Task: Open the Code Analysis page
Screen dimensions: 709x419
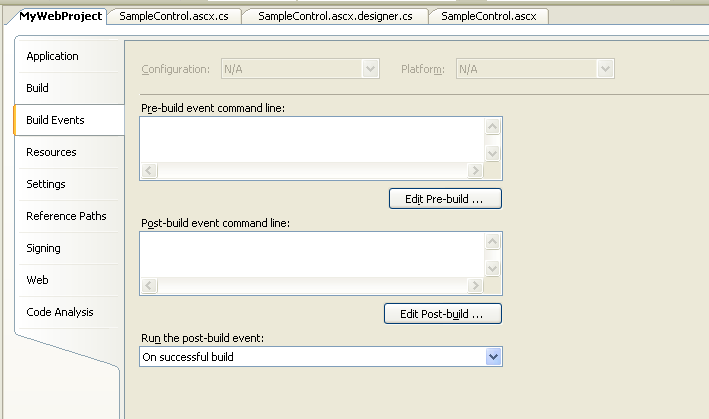Action: (60, 312)
